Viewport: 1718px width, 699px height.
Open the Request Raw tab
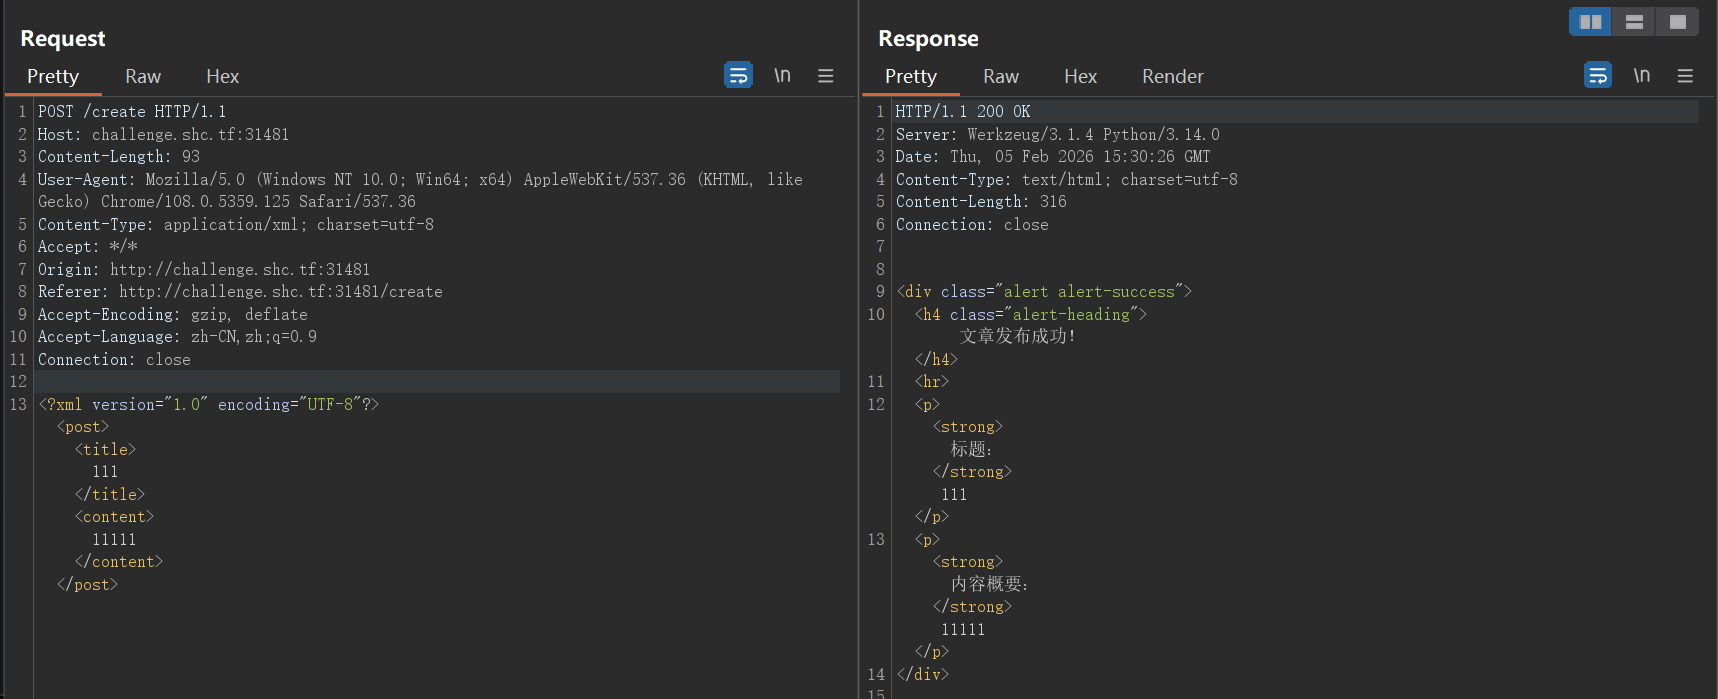pos(143,77)
